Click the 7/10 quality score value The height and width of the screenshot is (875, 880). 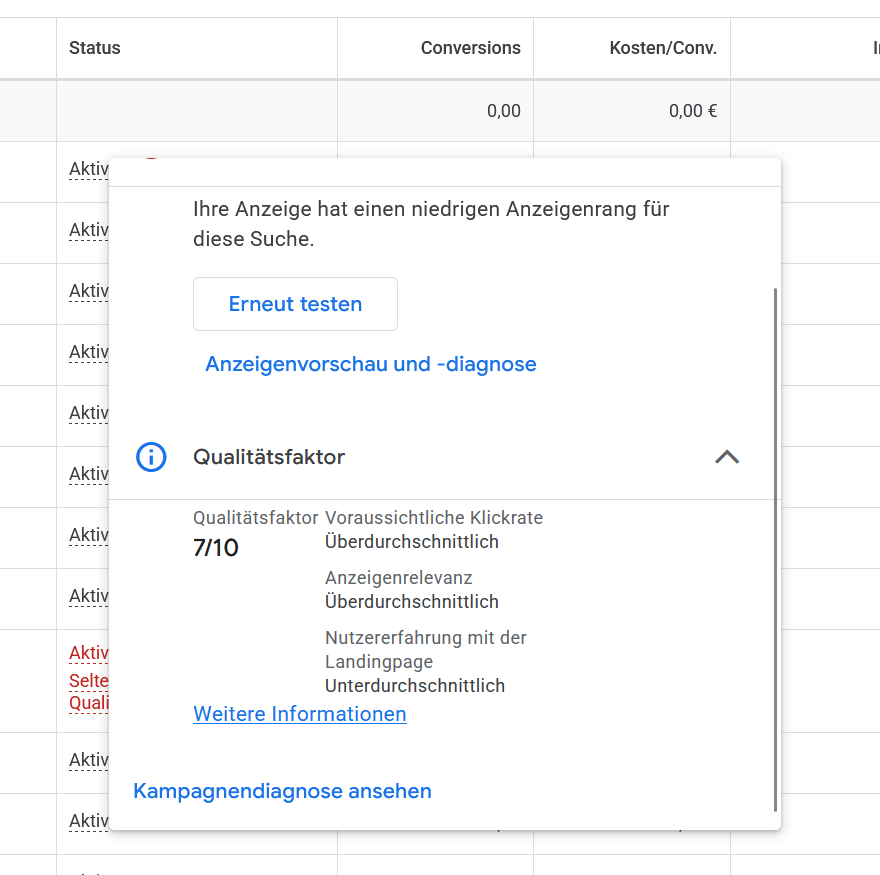pyautogui.click(x=216, y=547)
